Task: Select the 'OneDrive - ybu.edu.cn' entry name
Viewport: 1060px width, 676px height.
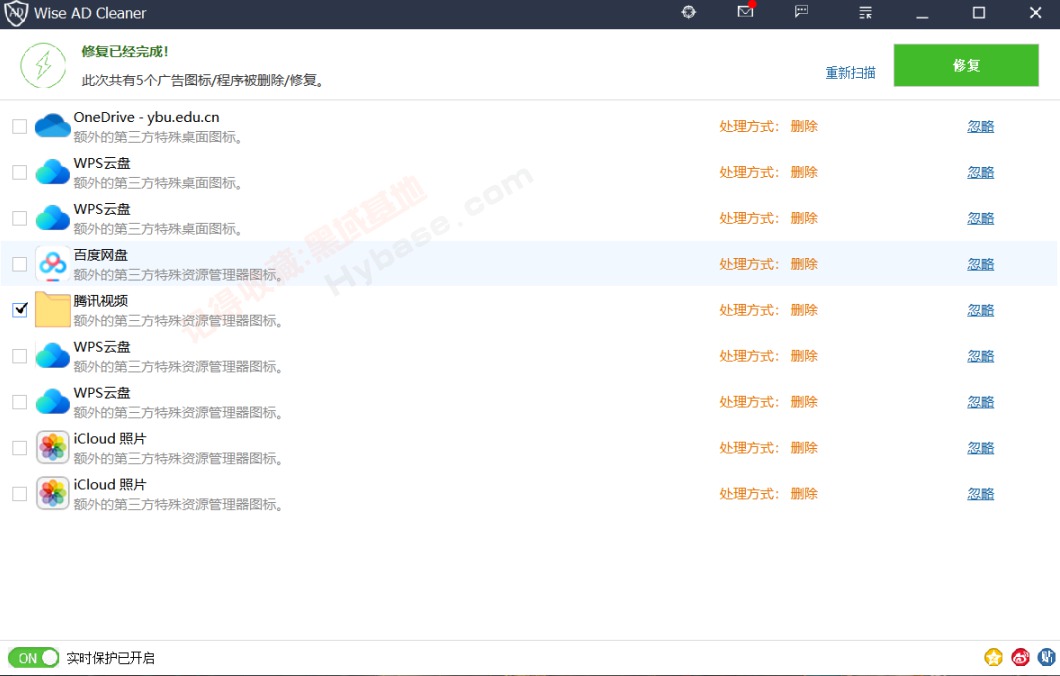Action: click(147, 117)
